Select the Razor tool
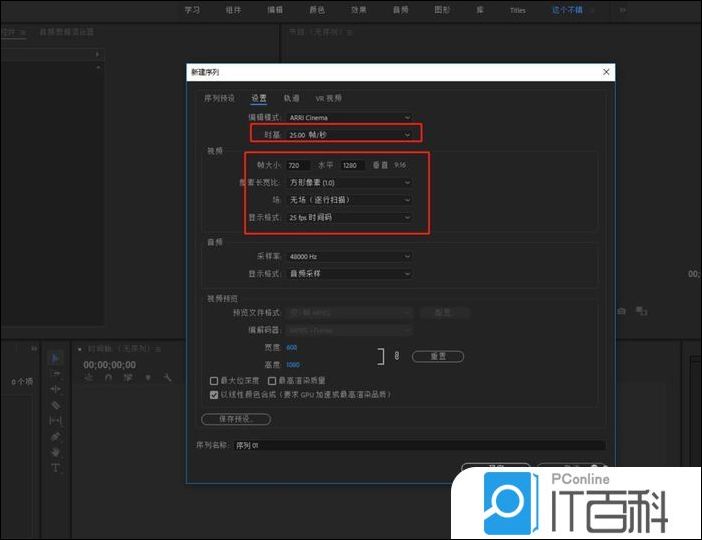702x540 pixels. pos(56,405)
